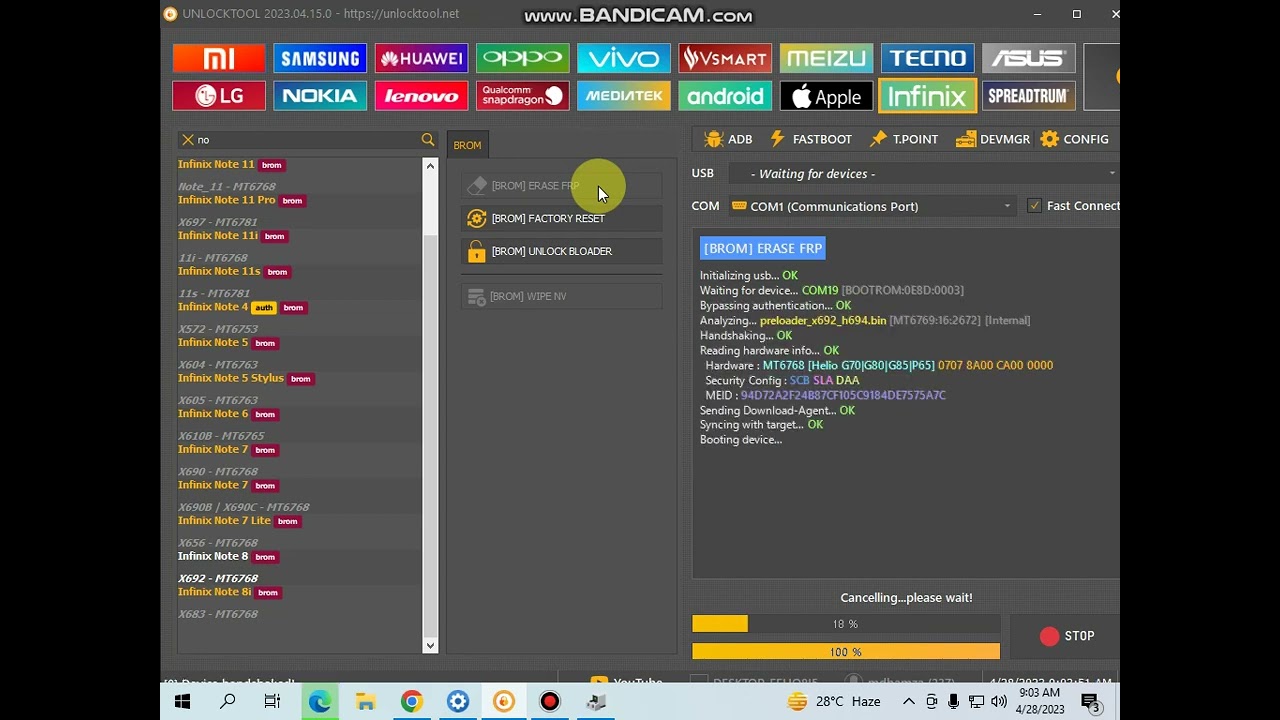The image size is (1280, 720).
Task: Click the [BROM] ERASE FRP button
Action: [x=561, y=186]
